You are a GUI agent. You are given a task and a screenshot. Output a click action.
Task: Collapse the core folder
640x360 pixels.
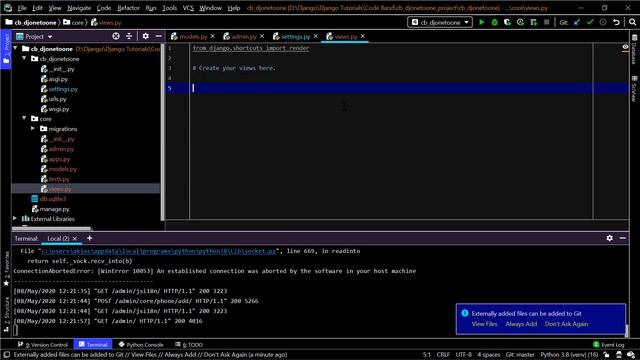click(x=24, y=118)
